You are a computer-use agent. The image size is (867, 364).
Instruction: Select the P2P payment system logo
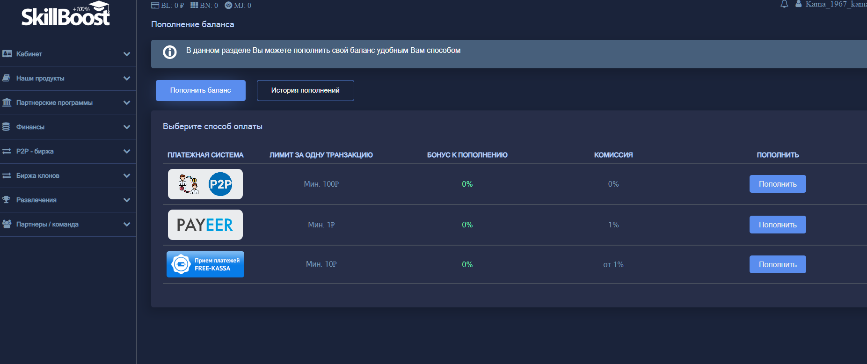tap(205, 184)
